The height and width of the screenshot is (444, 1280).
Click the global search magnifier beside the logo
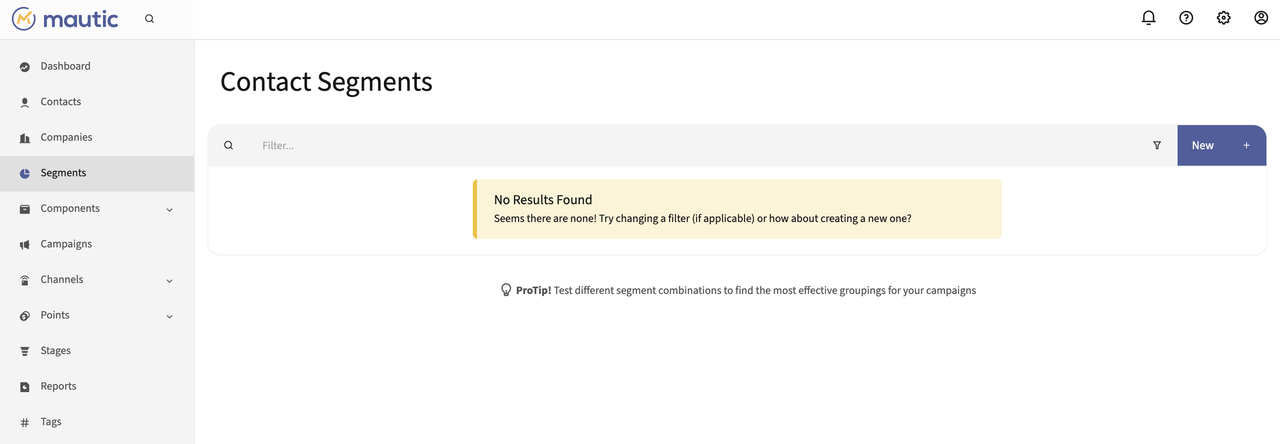(149, 18)
